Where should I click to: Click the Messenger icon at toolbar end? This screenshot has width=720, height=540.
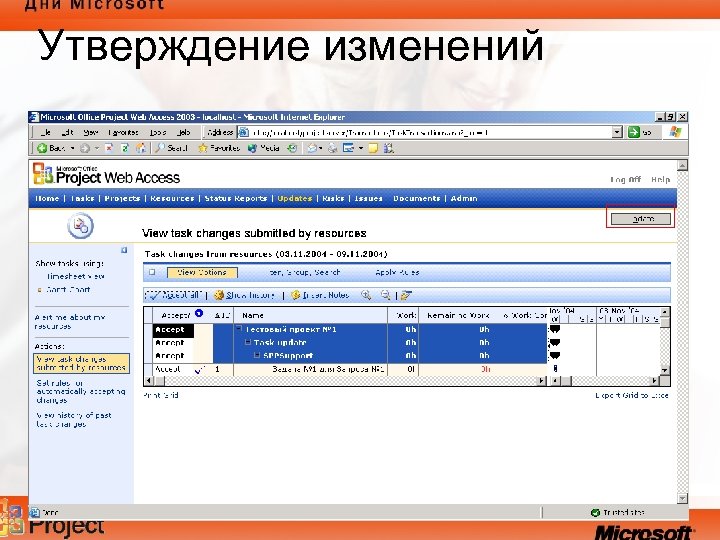click(388, 148)
